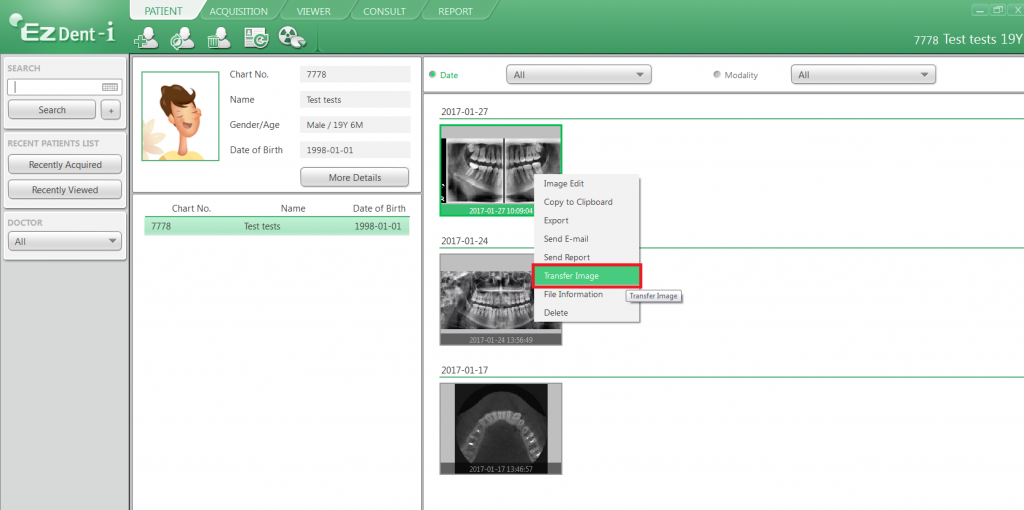Click the Edit Patient icon with pencil ring

point(182,38)
